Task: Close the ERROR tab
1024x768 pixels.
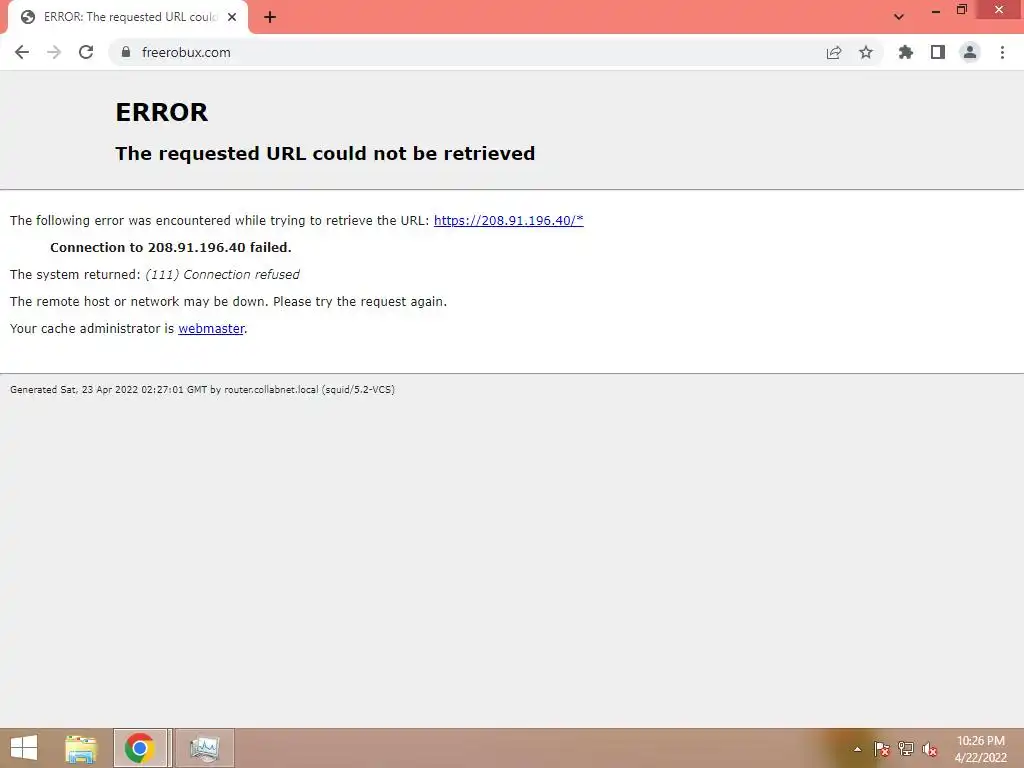Action: click(x=232, y=17)
